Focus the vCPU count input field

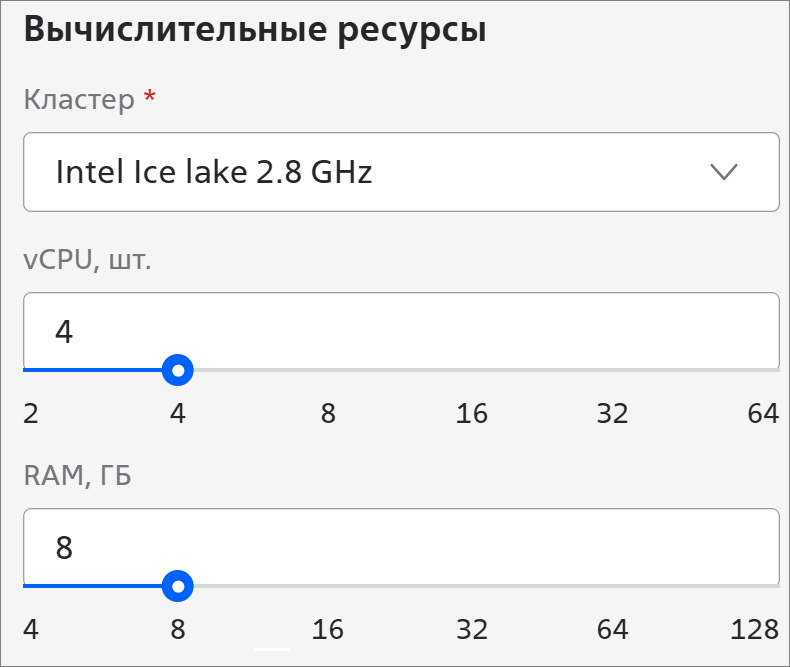(400, 331)
